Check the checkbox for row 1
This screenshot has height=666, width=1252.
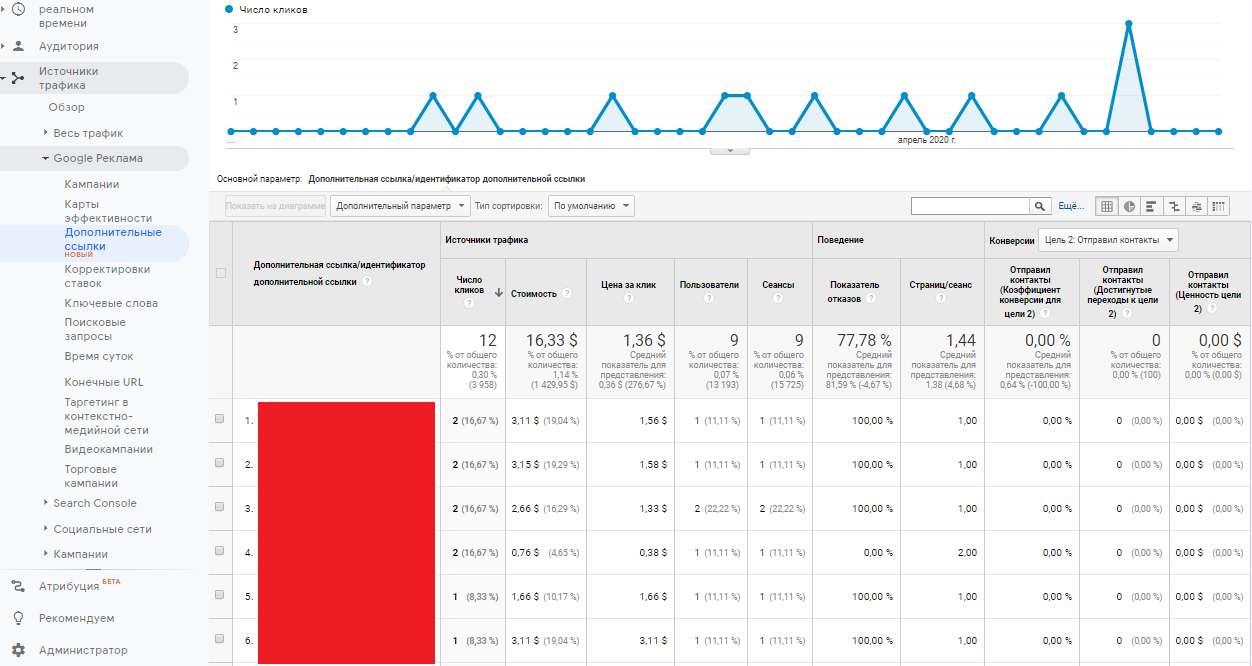[x=220, y=420]
